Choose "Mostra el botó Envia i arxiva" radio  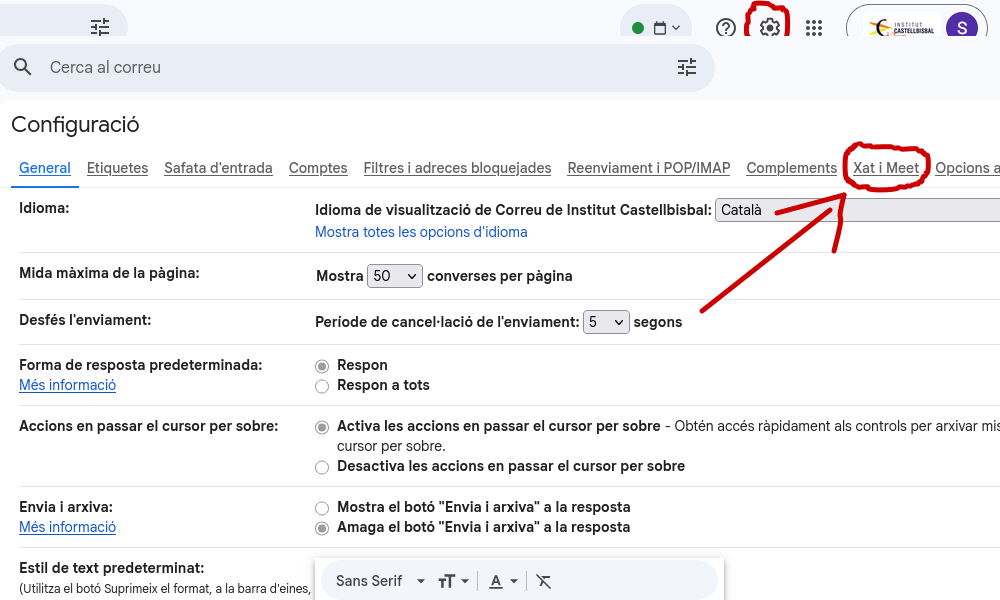pyautogui.click(x=322, y=508)
